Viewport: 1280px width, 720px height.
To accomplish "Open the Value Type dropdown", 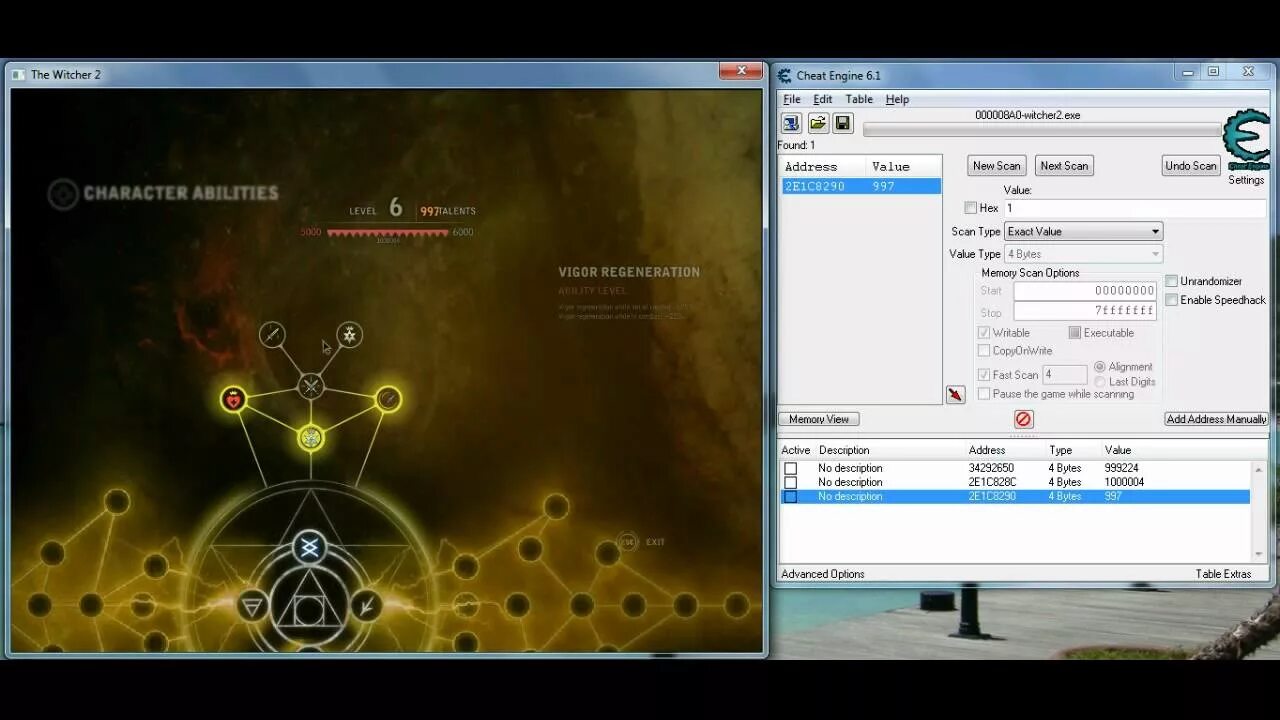I will pos(1083,254).
